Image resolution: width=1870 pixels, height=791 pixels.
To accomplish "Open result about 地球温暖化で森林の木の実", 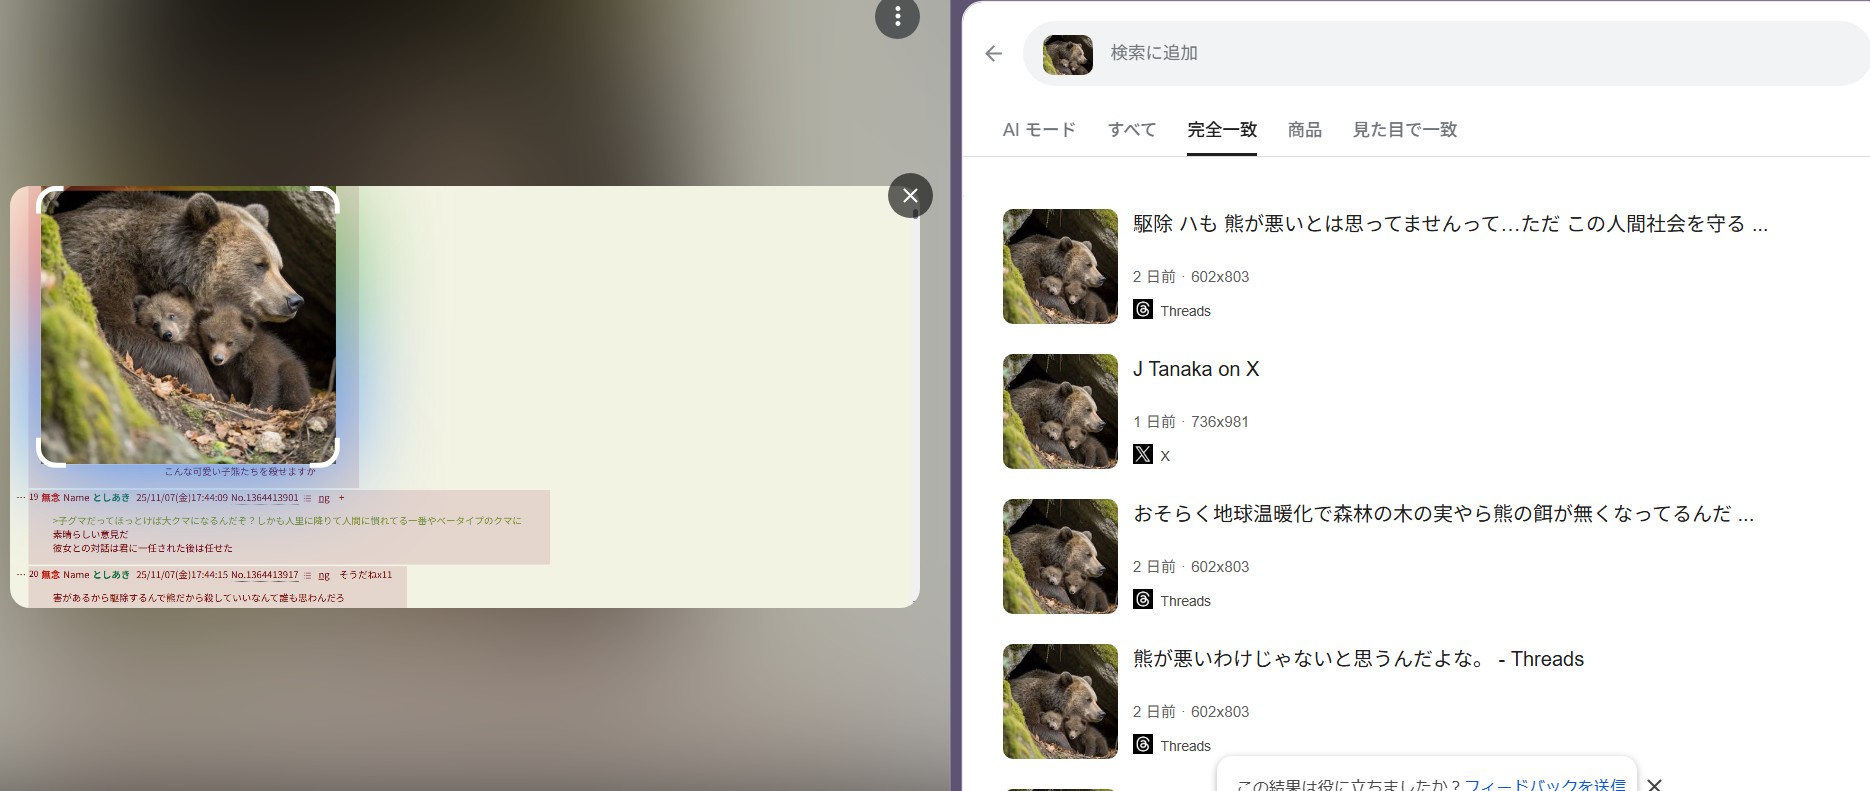I will coord(1443,514).
